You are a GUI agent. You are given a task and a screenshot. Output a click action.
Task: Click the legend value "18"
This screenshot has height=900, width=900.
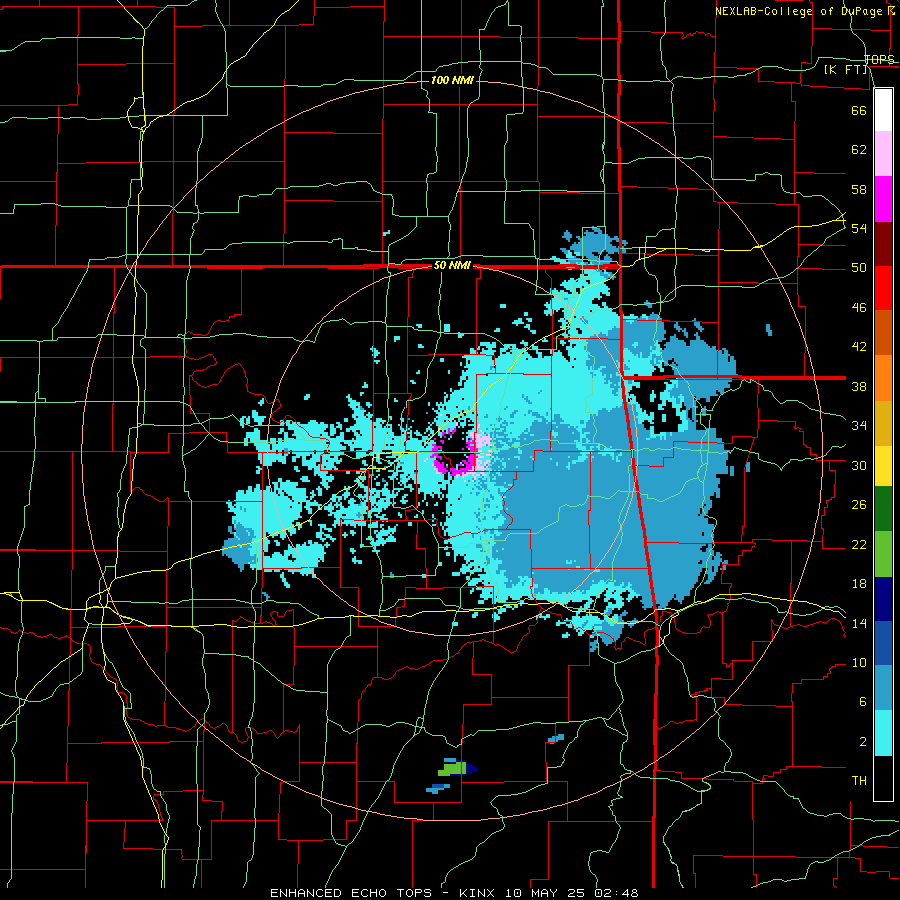(859, 584)
